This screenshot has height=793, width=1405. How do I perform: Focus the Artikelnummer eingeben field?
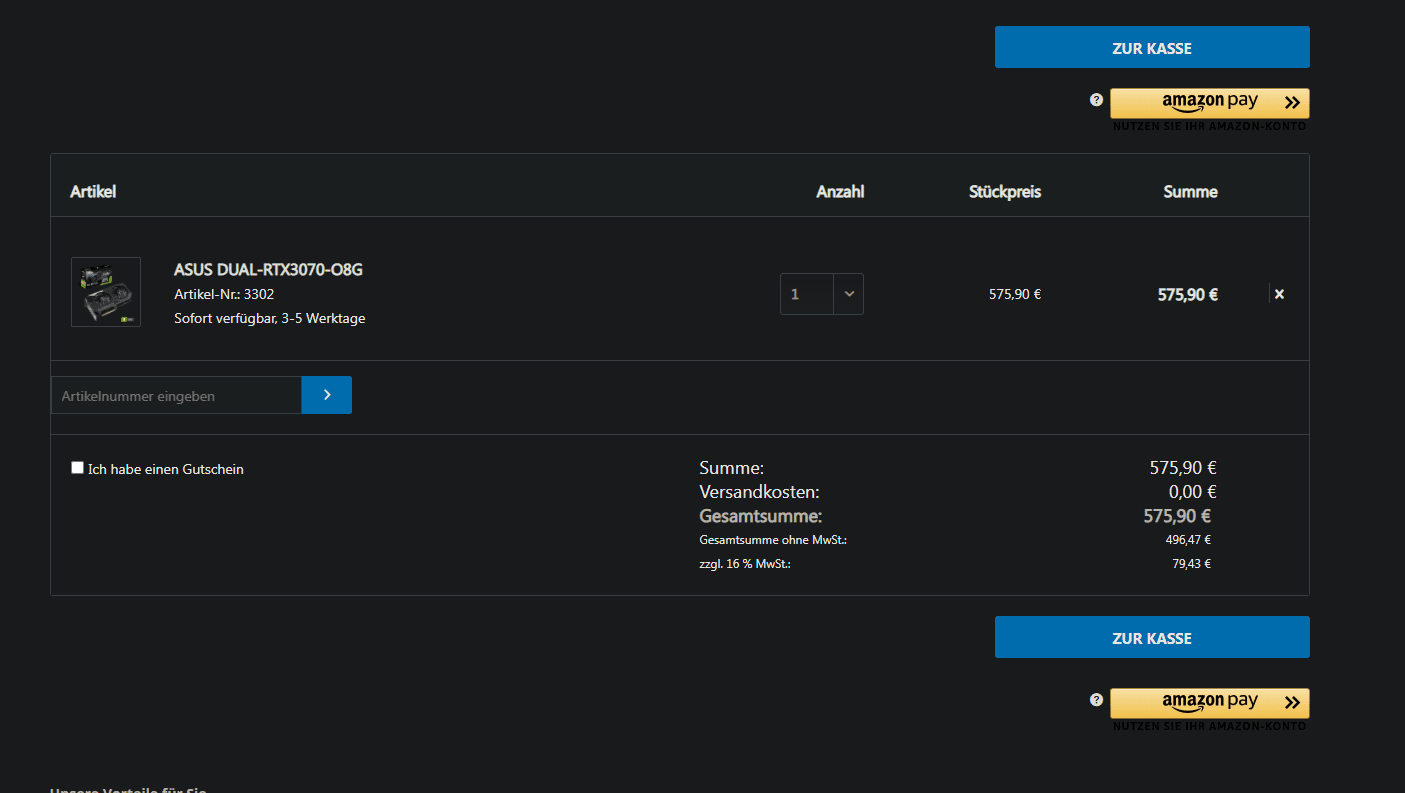[x=176, y=396]
